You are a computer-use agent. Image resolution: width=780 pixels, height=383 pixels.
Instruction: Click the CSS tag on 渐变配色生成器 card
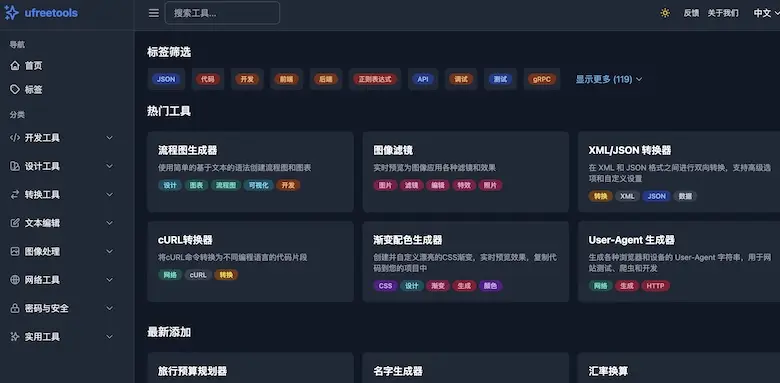point(386,286)
